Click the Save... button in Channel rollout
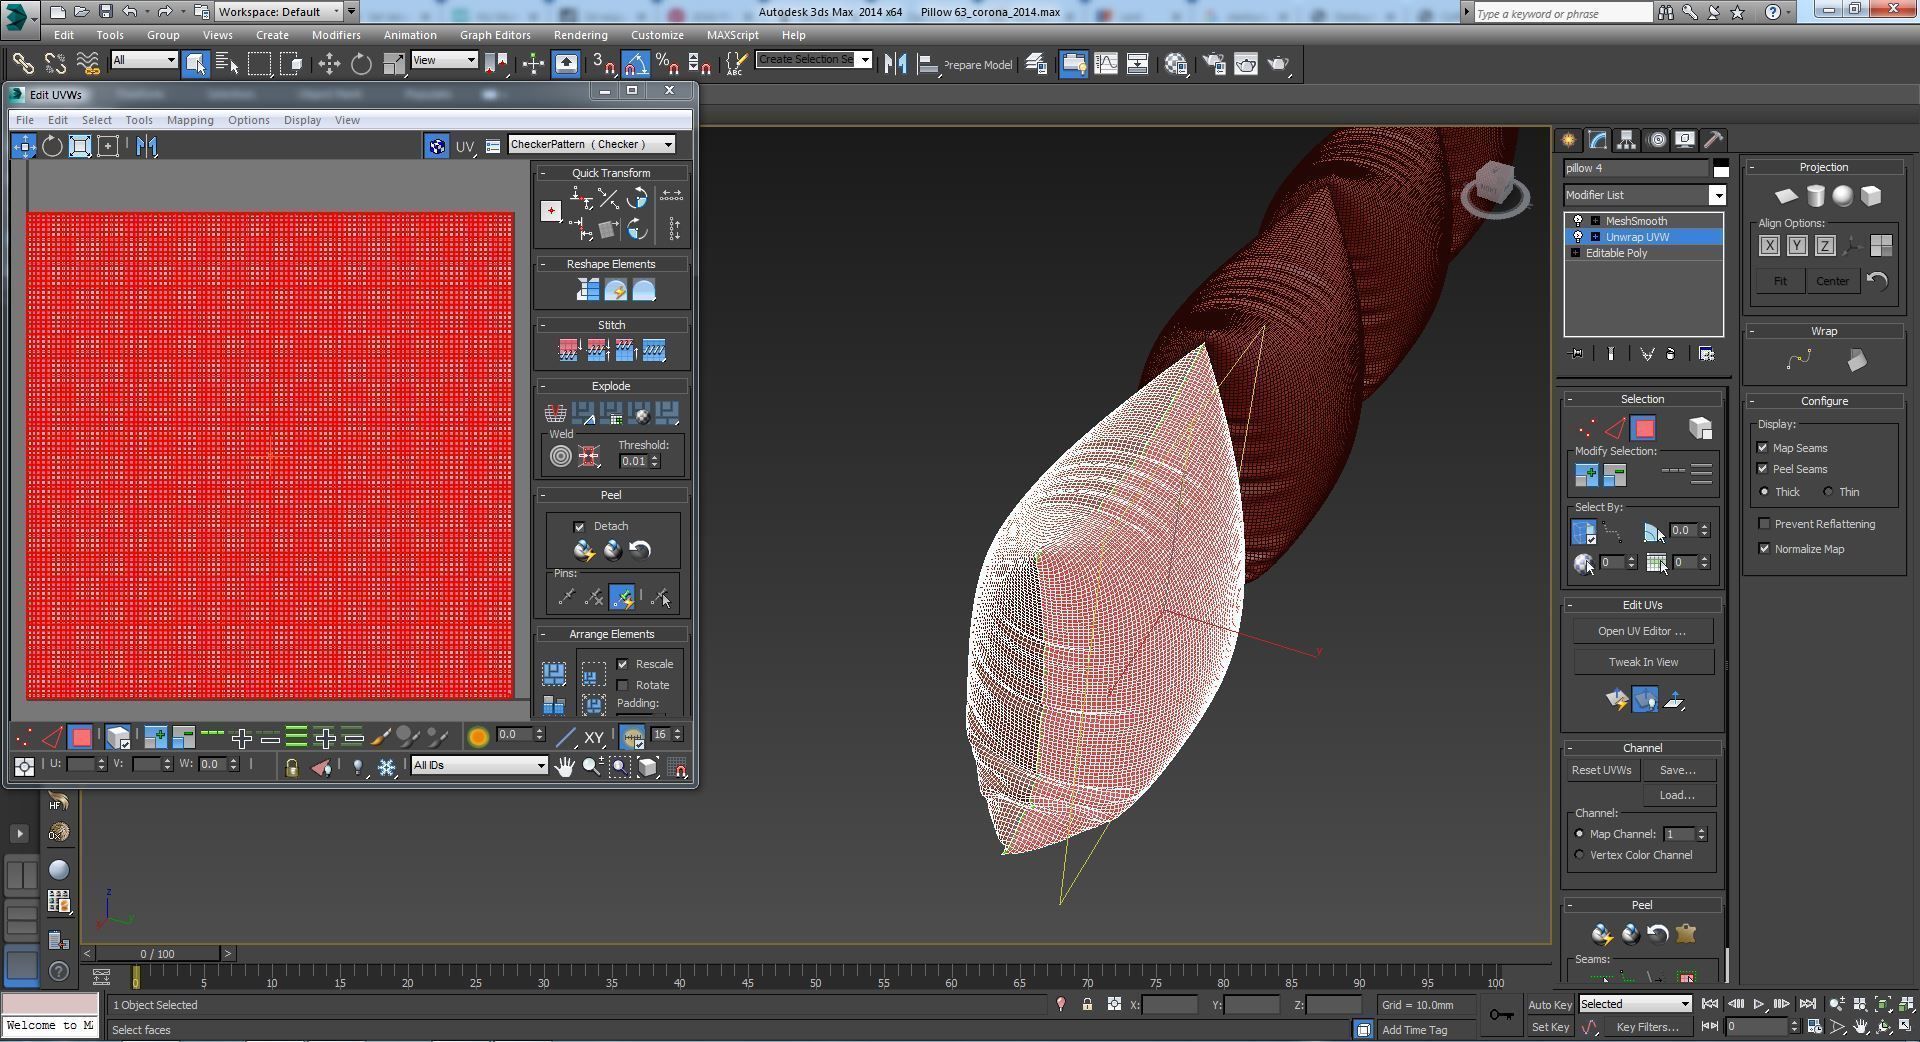 click(x=1677, y=771)
